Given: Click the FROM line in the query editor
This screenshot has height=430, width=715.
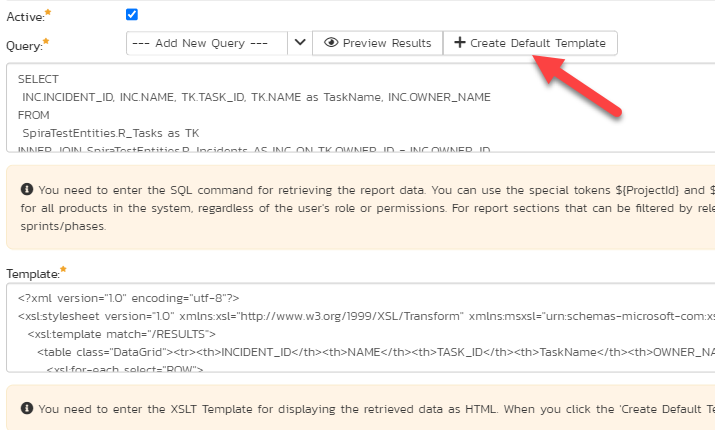Looking at the screenshot, I should (34, 115).
